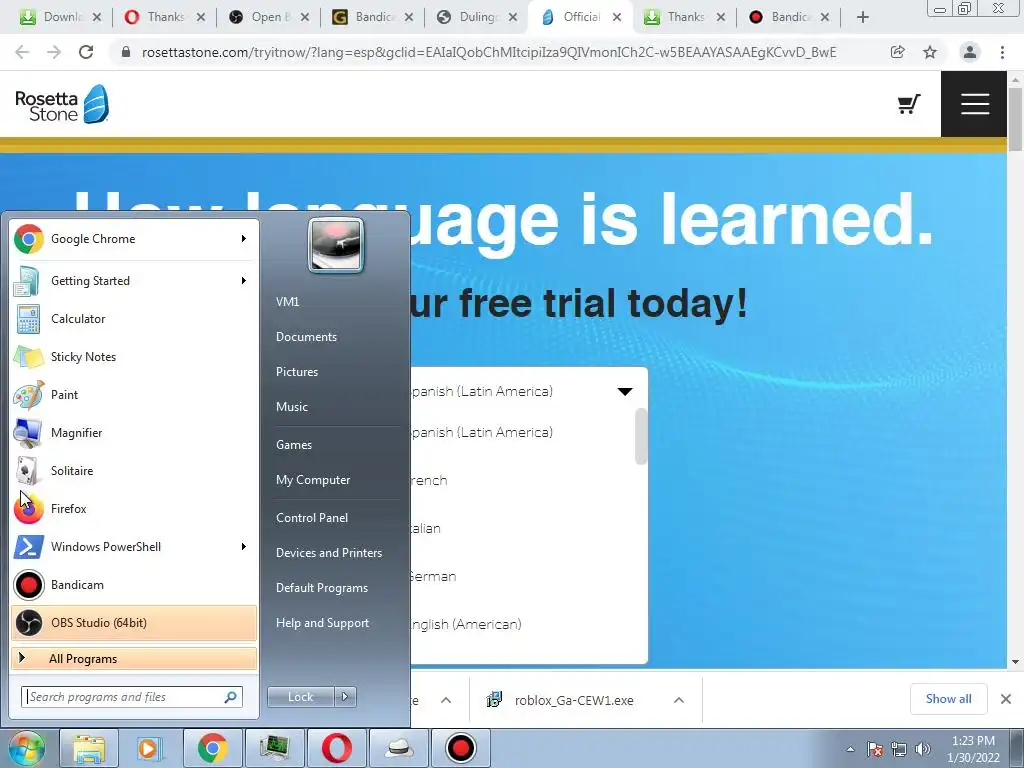The width and height of the screenshot is (1024, 768).
Task: Open Control Panel from Start menu
Action: (312, 518)
